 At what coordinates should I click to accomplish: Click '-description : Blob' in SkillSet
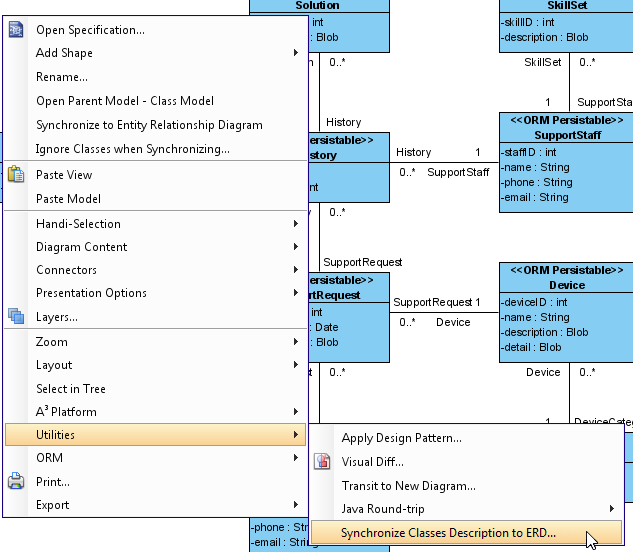tap(544, 37)
